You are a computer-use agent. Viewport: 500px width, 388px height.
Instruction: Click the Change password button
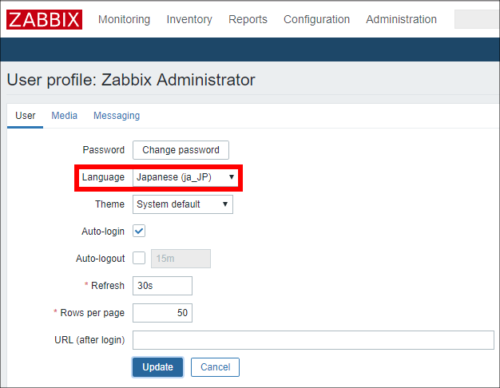181,150
